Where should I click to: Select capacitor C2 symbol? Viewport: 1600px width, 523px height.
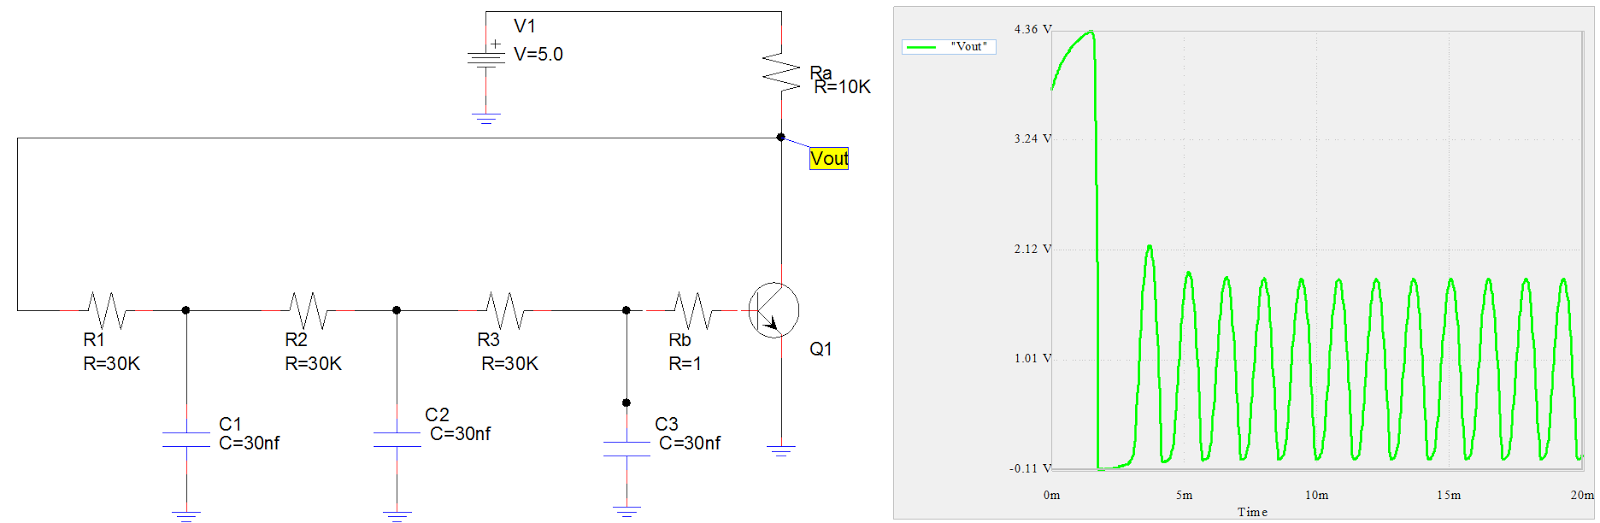point(397,440)
